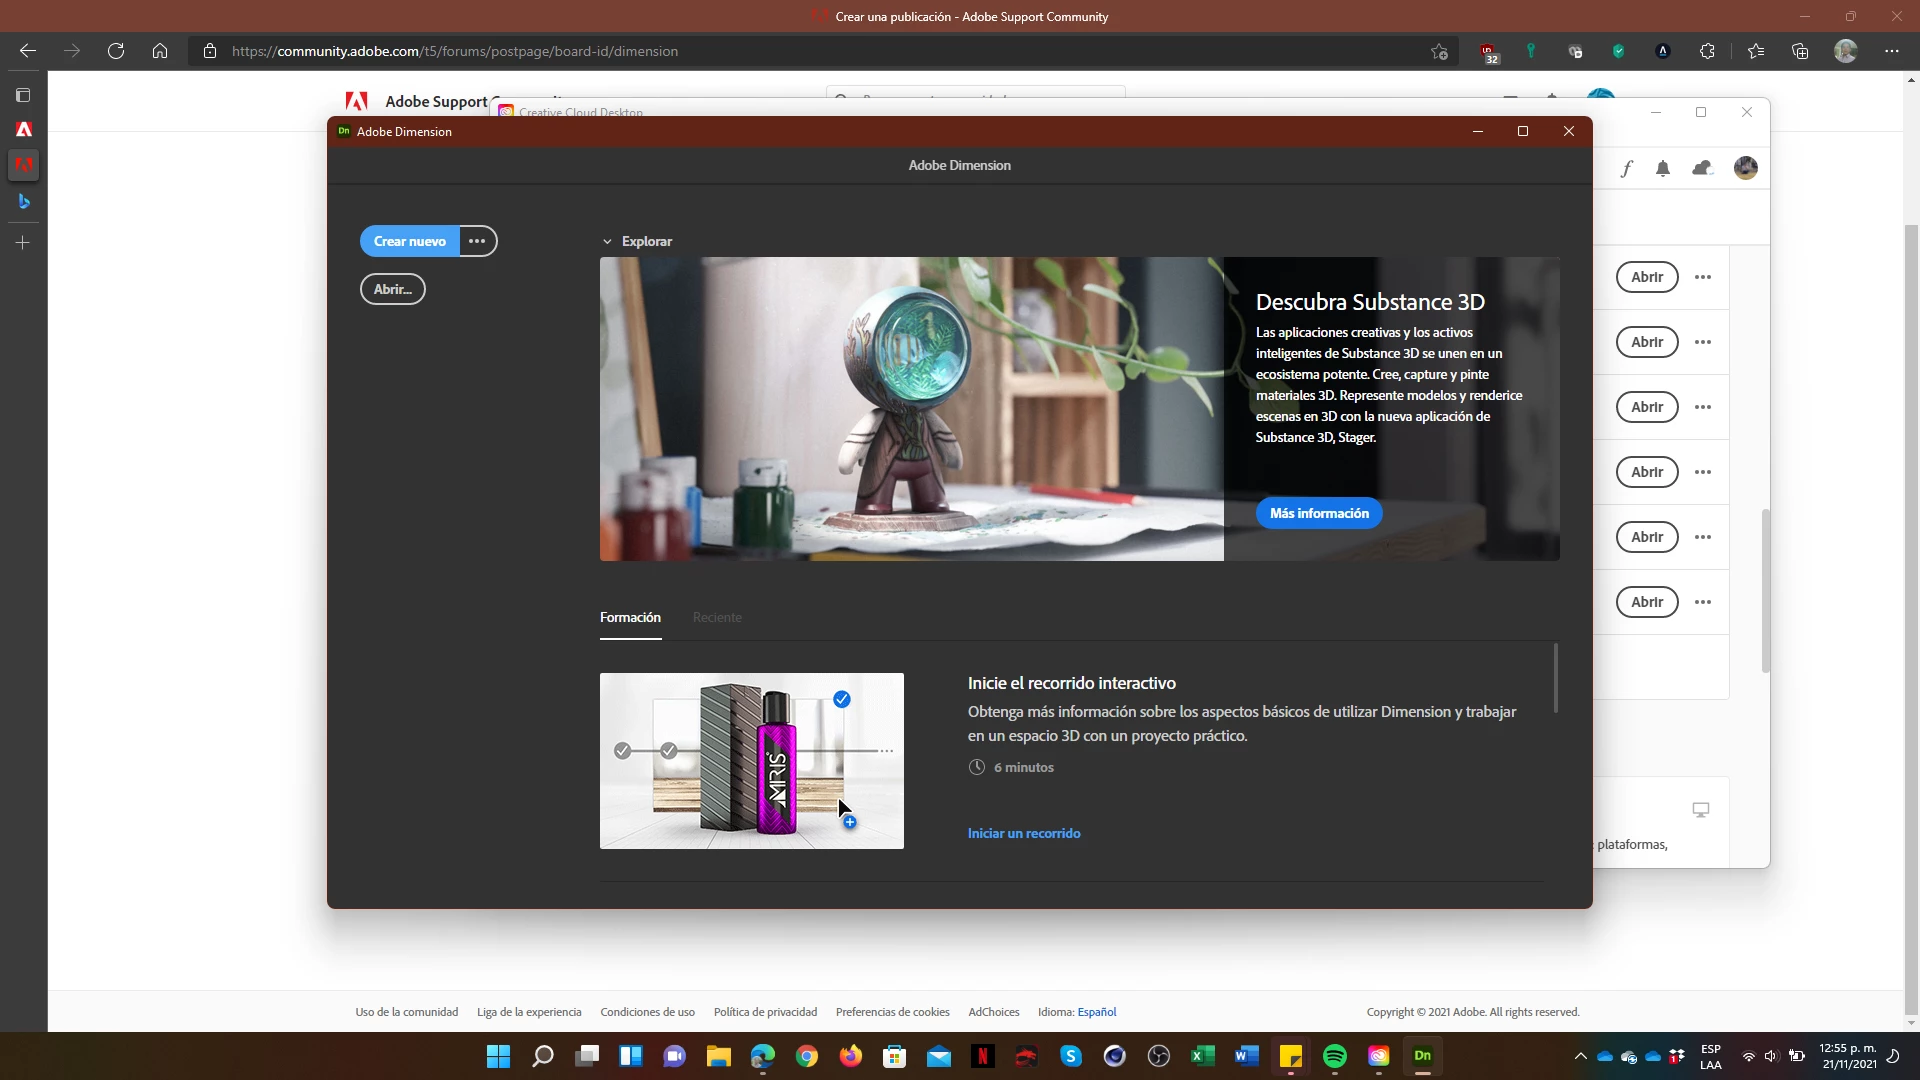Open Spotify from the taskbar
The height and width of the screenshot is (1080, 1920).
pos(1334,1056)
